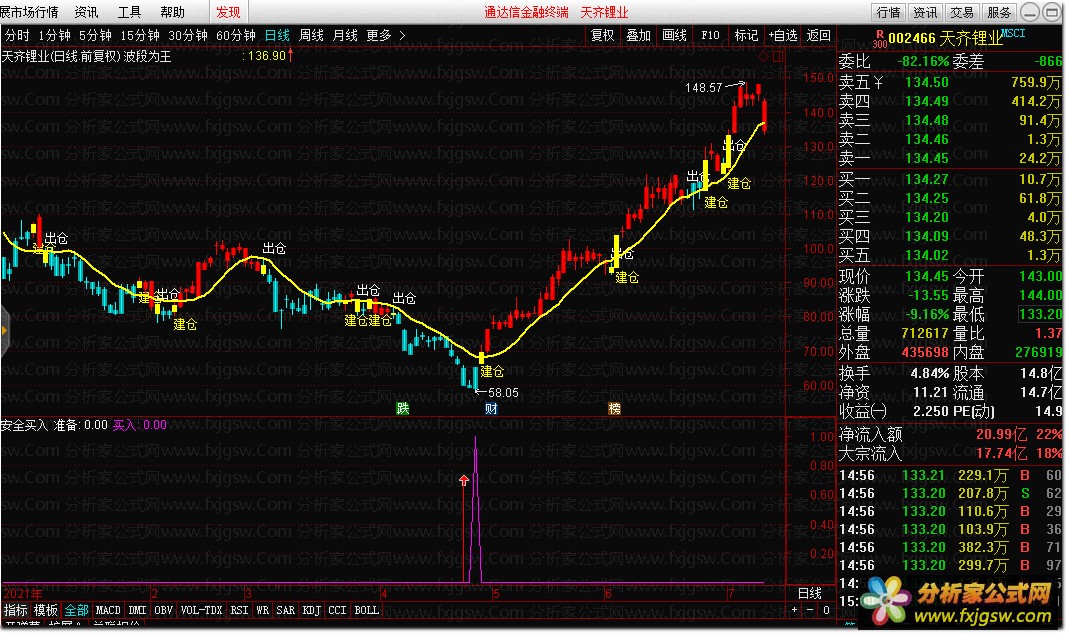Zoom in chart with plus button
Viewport: 1068px width, 633px height.
(x=795, y=609)
